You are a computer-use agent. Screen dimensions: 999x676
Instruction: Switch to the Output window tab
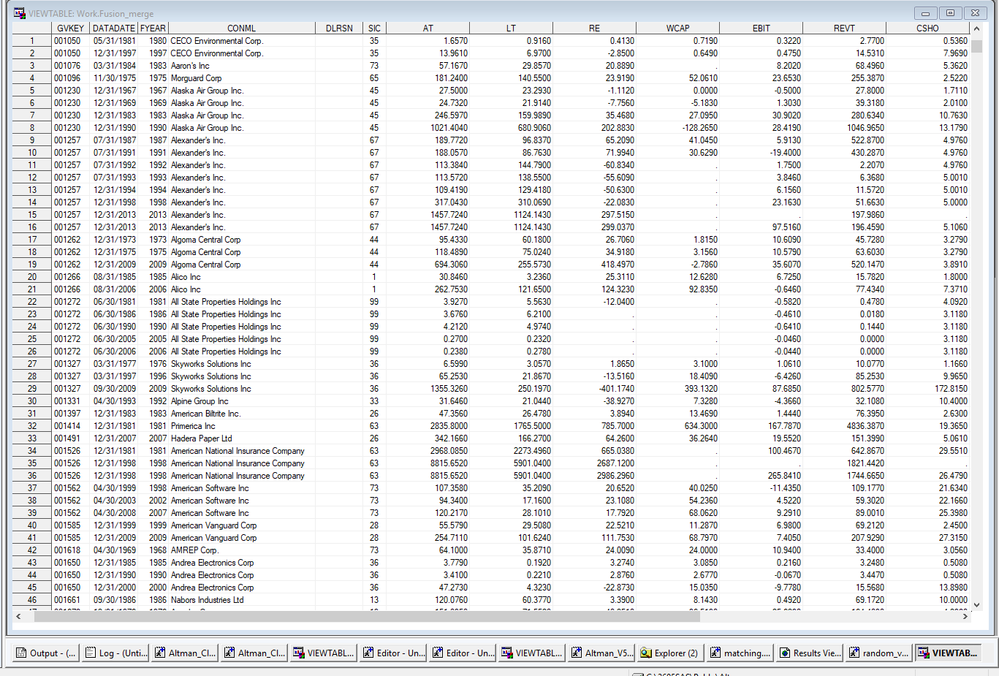[47, 653]
